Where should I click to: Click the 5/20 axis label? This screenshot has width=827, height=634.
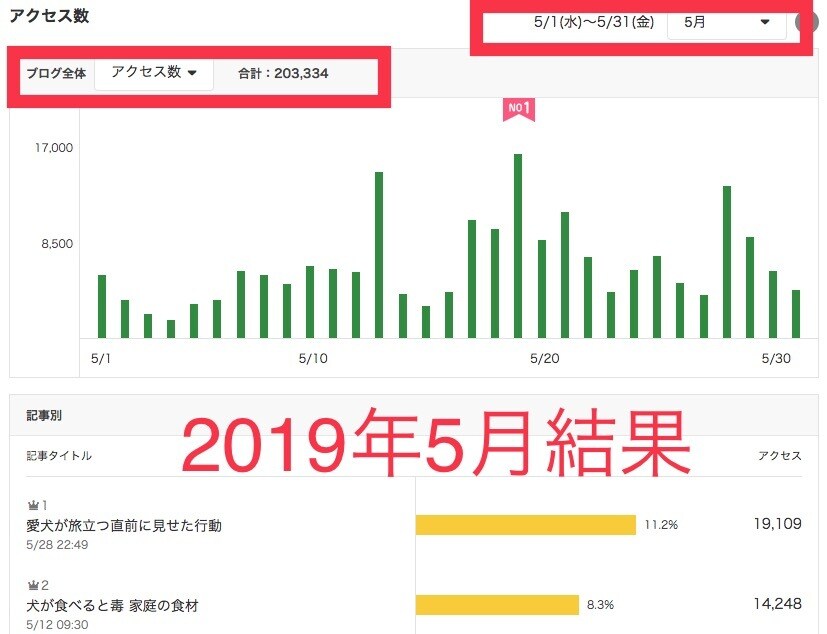544,359
